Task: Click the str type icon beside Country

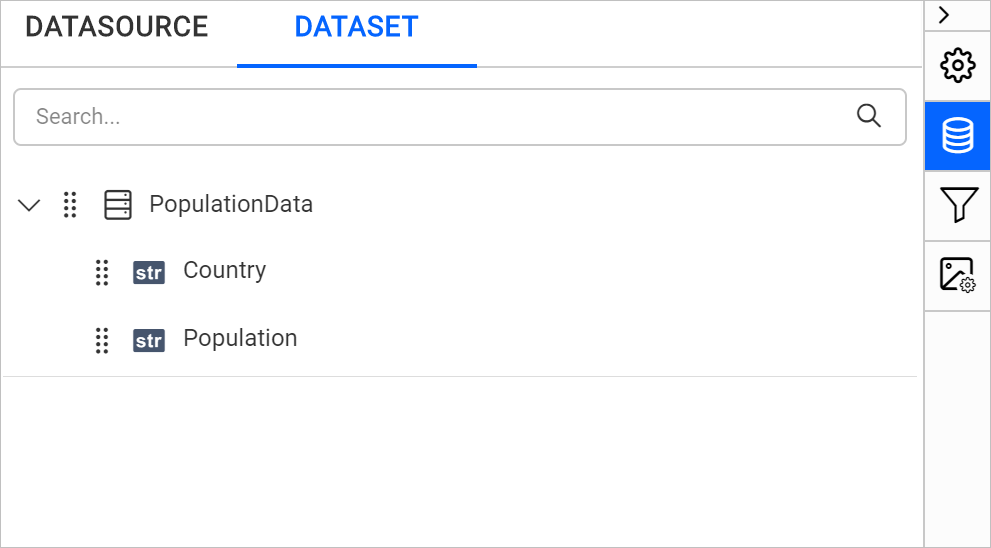Action: coord(149,272)
